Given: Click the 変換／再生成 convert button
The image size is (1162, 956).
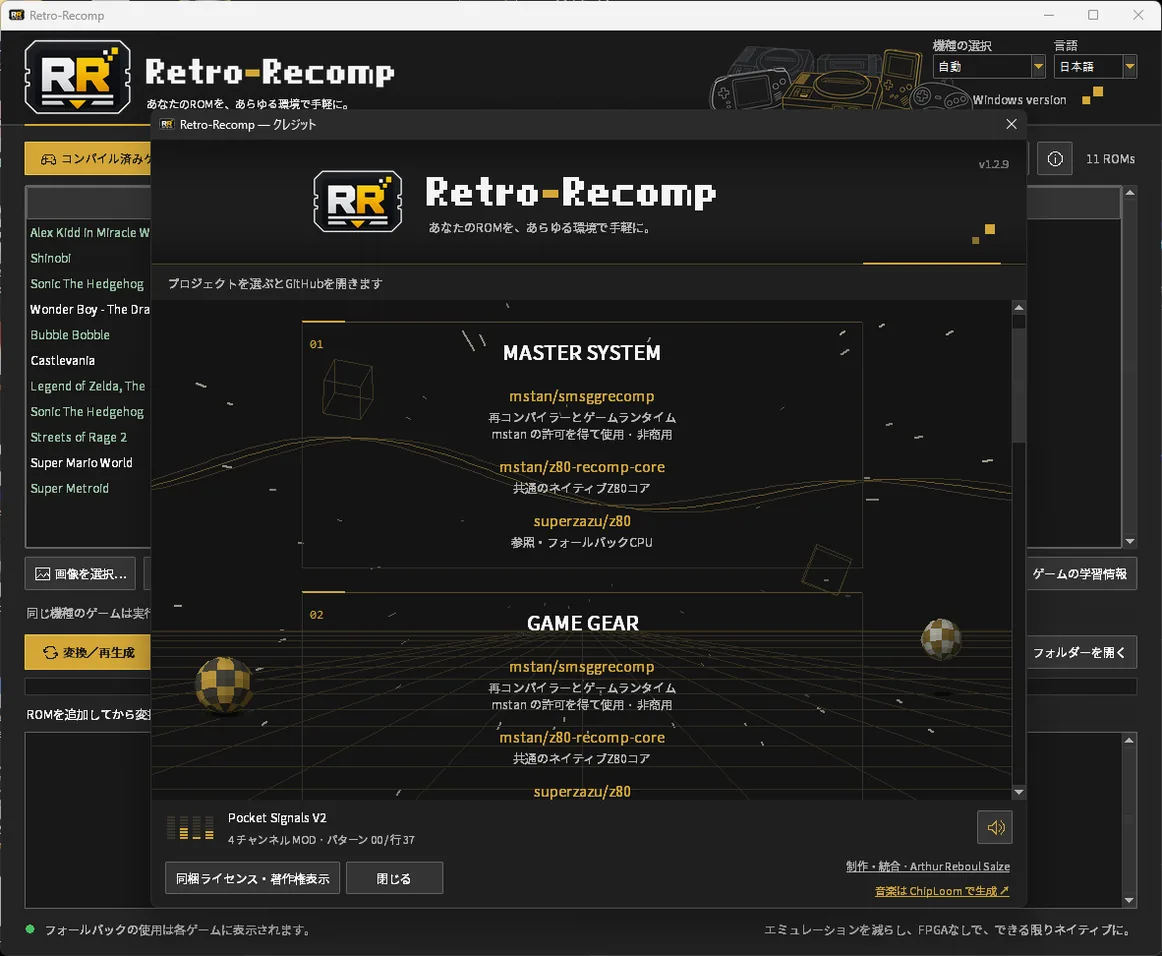Looking at the screenshot, I should (88, 652).
